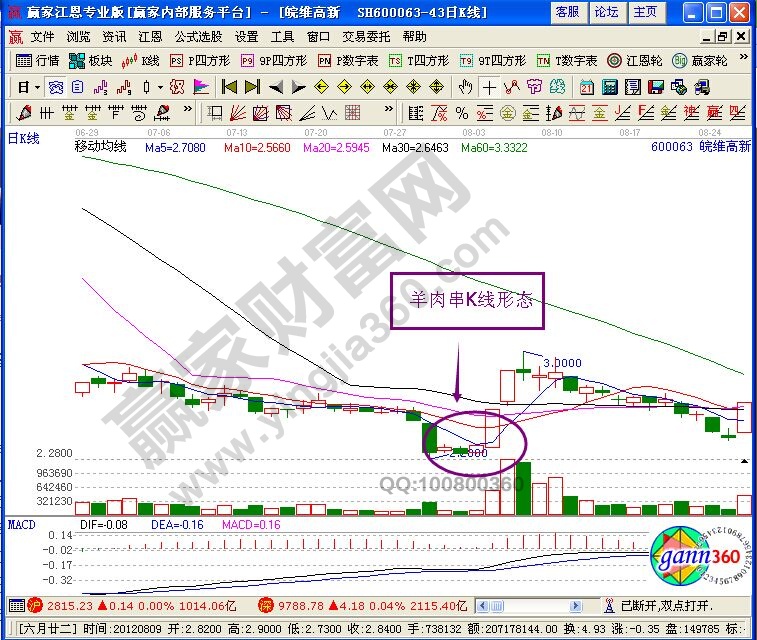Expand the candlestick style dropdown arrow
This screenshot has width=757, height=640.
tap(160, 87)
